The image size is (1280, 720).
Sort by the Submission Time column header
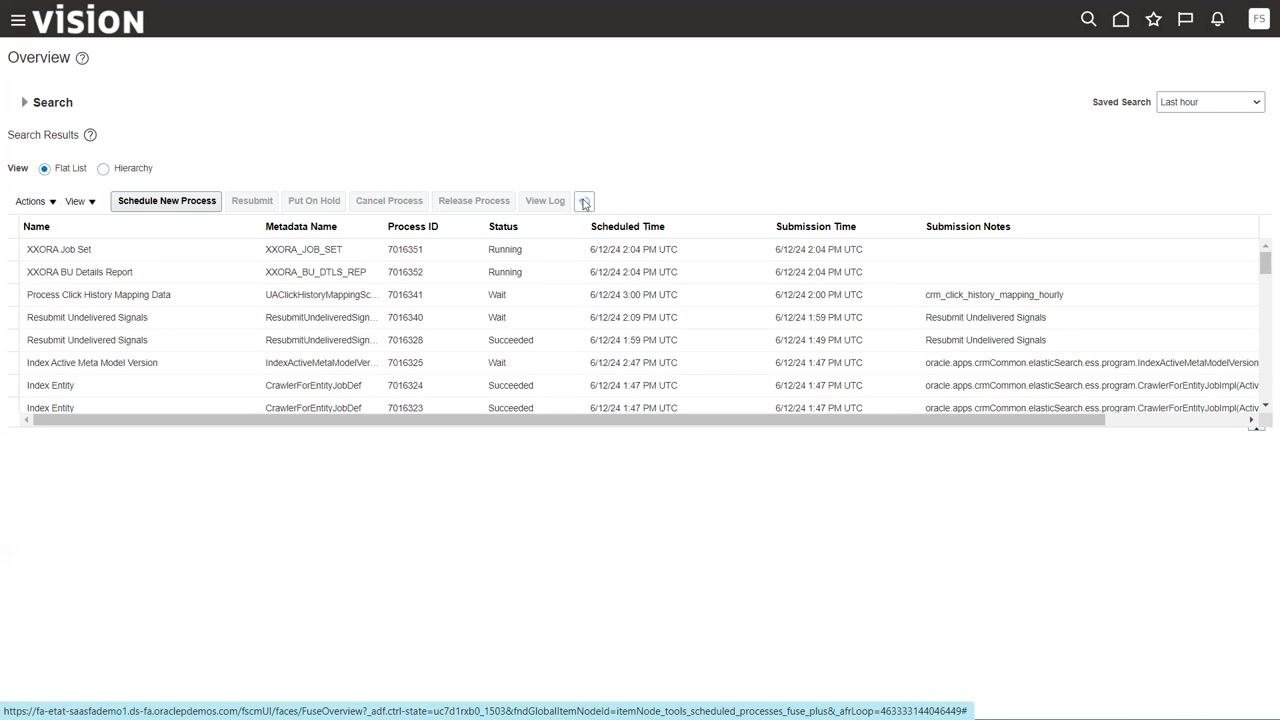click(x=816, y=227)
